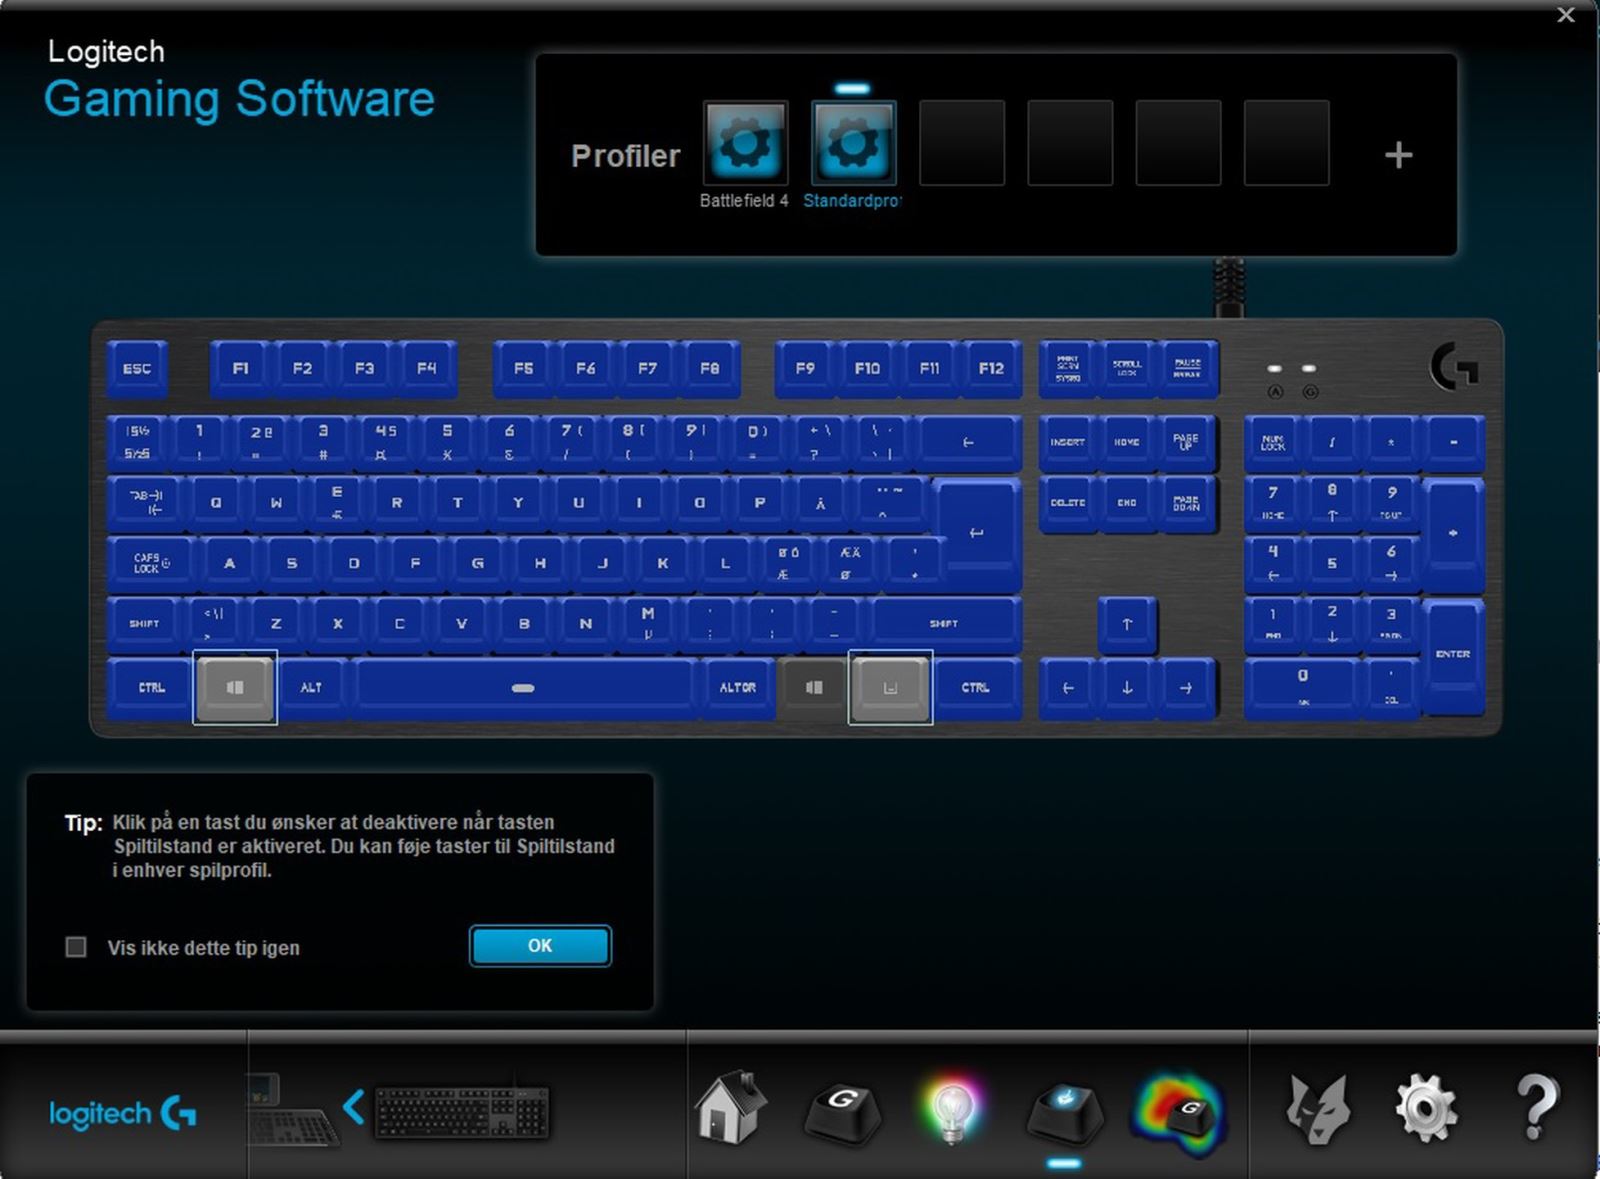1600x1179 pixels.
Task: Toggle the W key
Action: 276,502
